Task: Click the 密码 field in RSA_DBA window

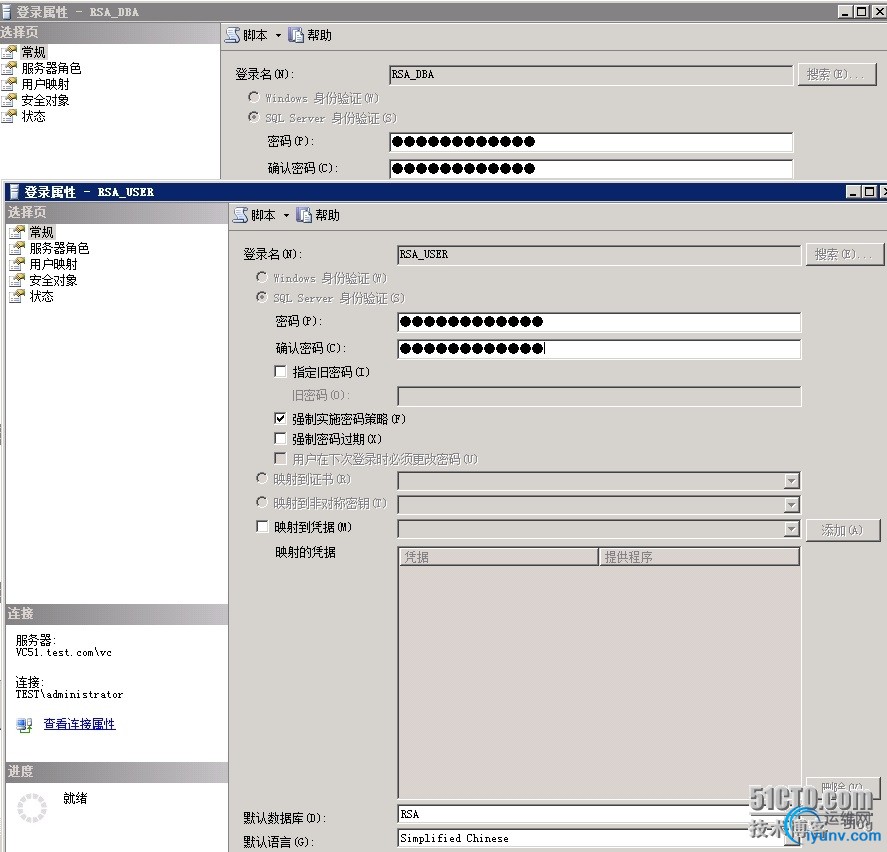Action: (591, 142)
